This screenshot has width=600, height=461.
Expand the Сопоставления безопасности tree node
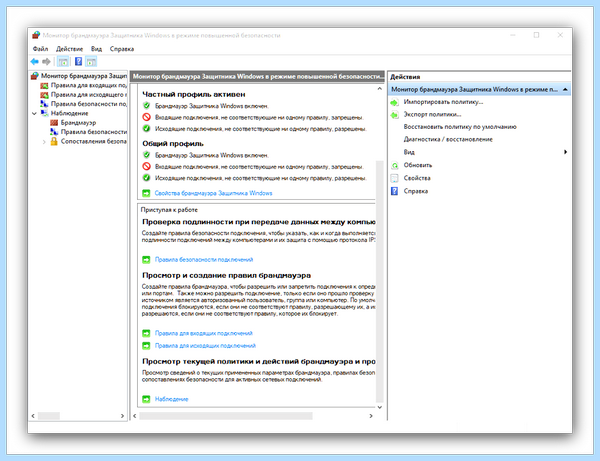tap(44, 142)
